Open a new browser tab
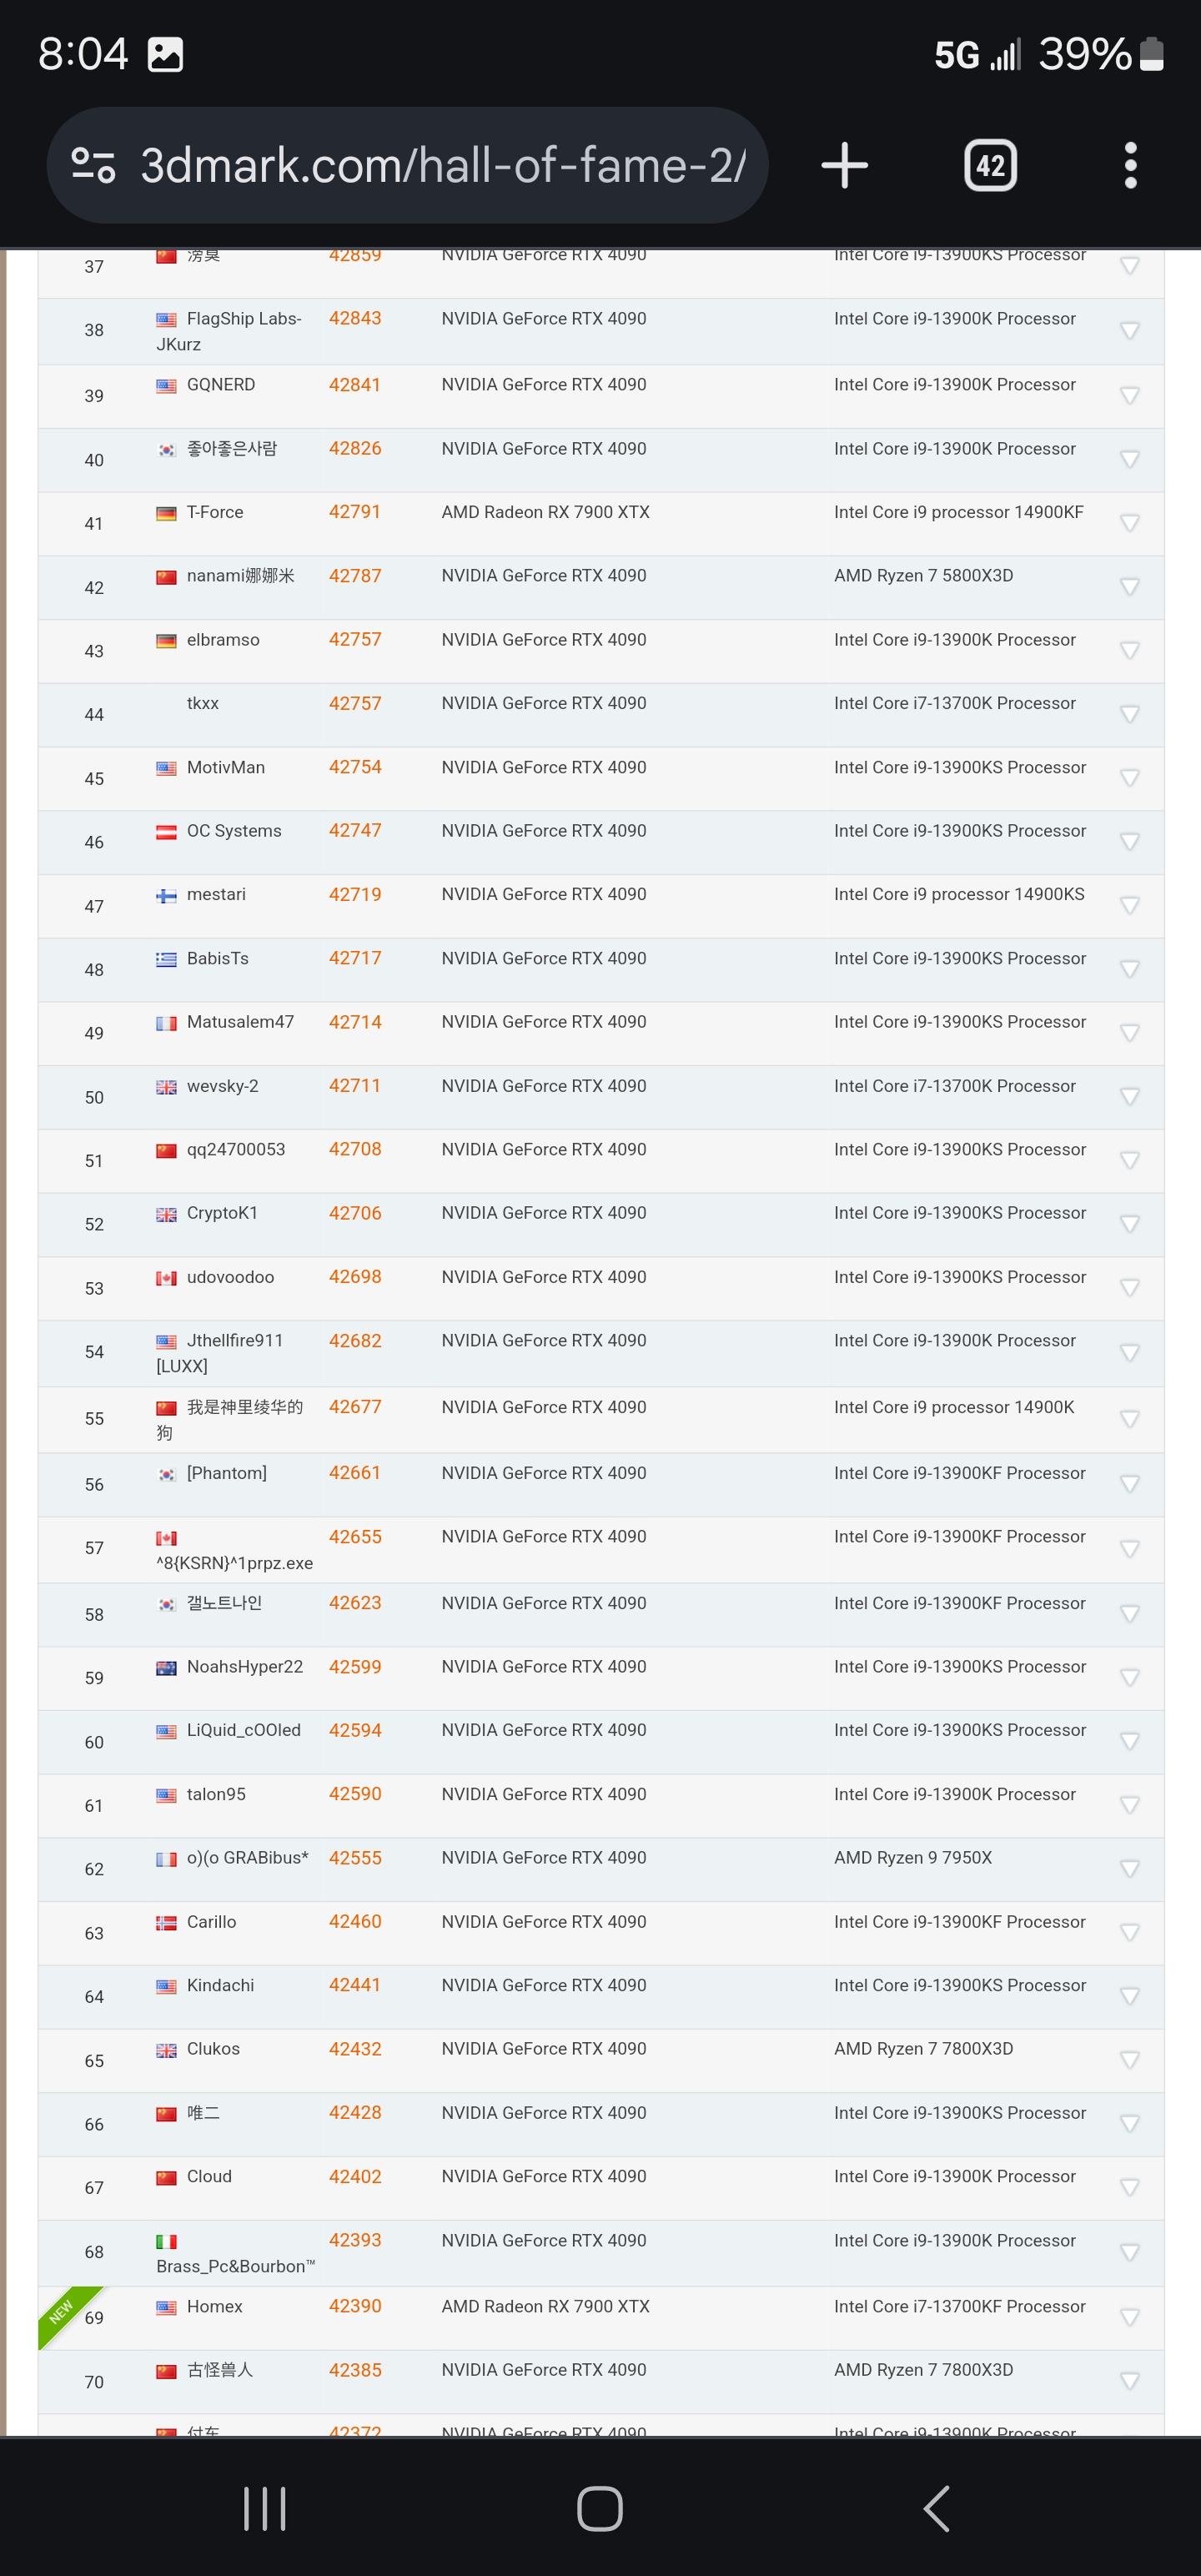 click(844, 165)
